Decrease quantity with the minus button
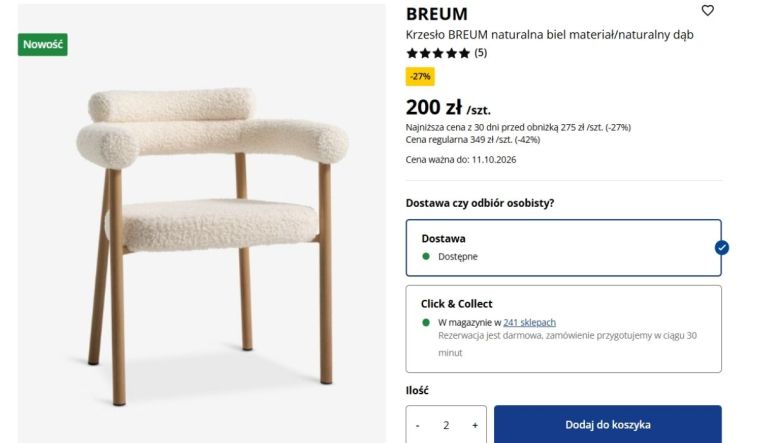 pyautogui.click(x=418, y=425)
